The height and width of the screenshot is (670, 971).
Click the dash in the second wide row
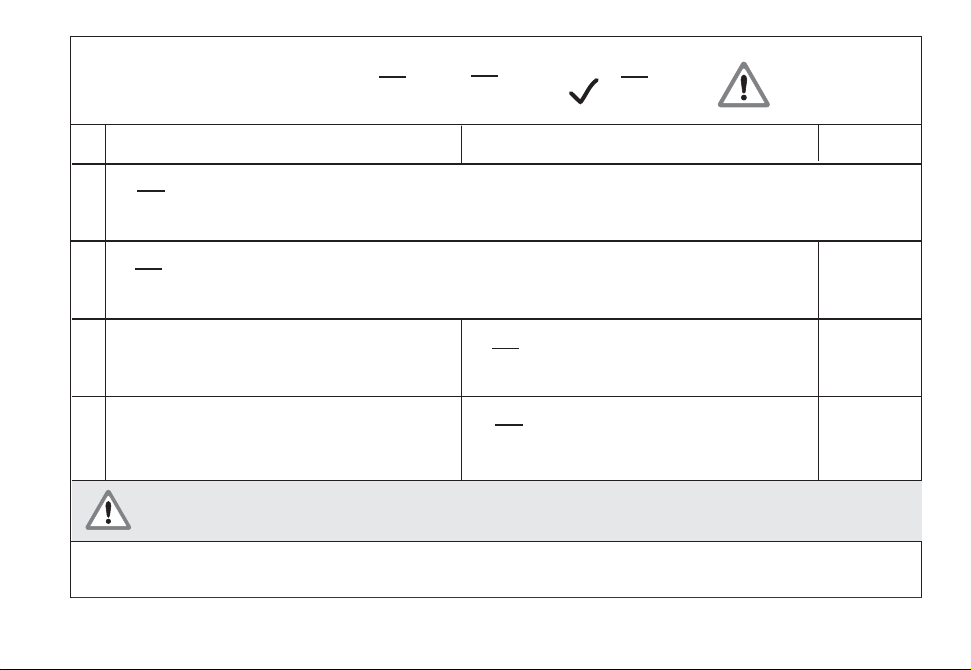(148, 269)
